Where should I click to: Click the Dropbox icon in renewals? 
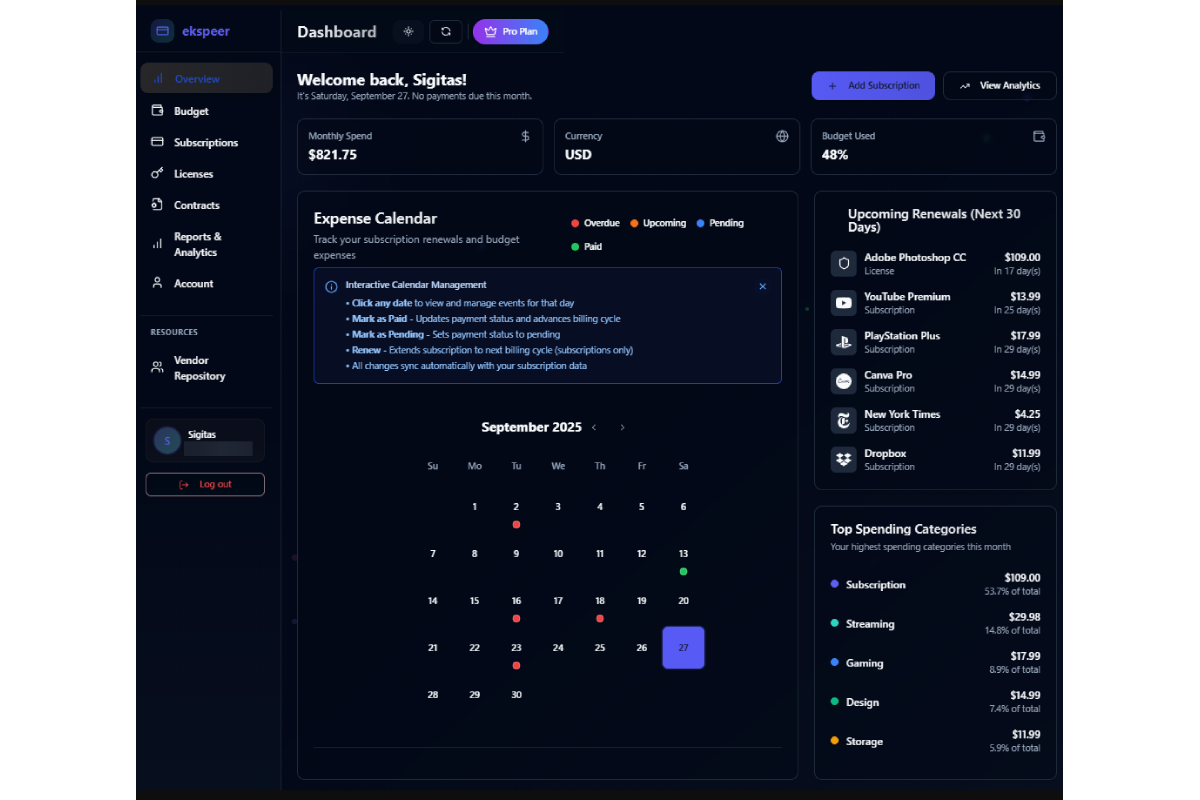pos(844,459)
